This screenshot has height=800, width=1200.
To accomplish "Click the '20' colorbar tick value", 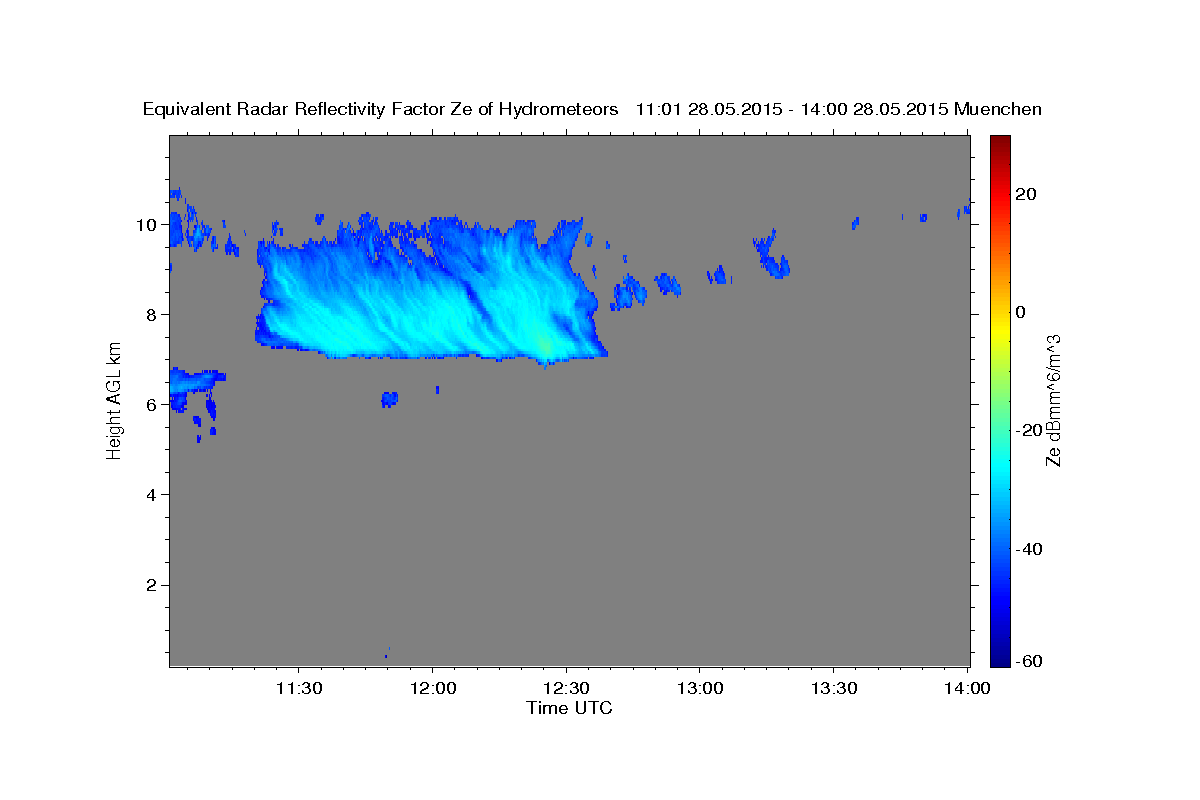I will 1026,194.
